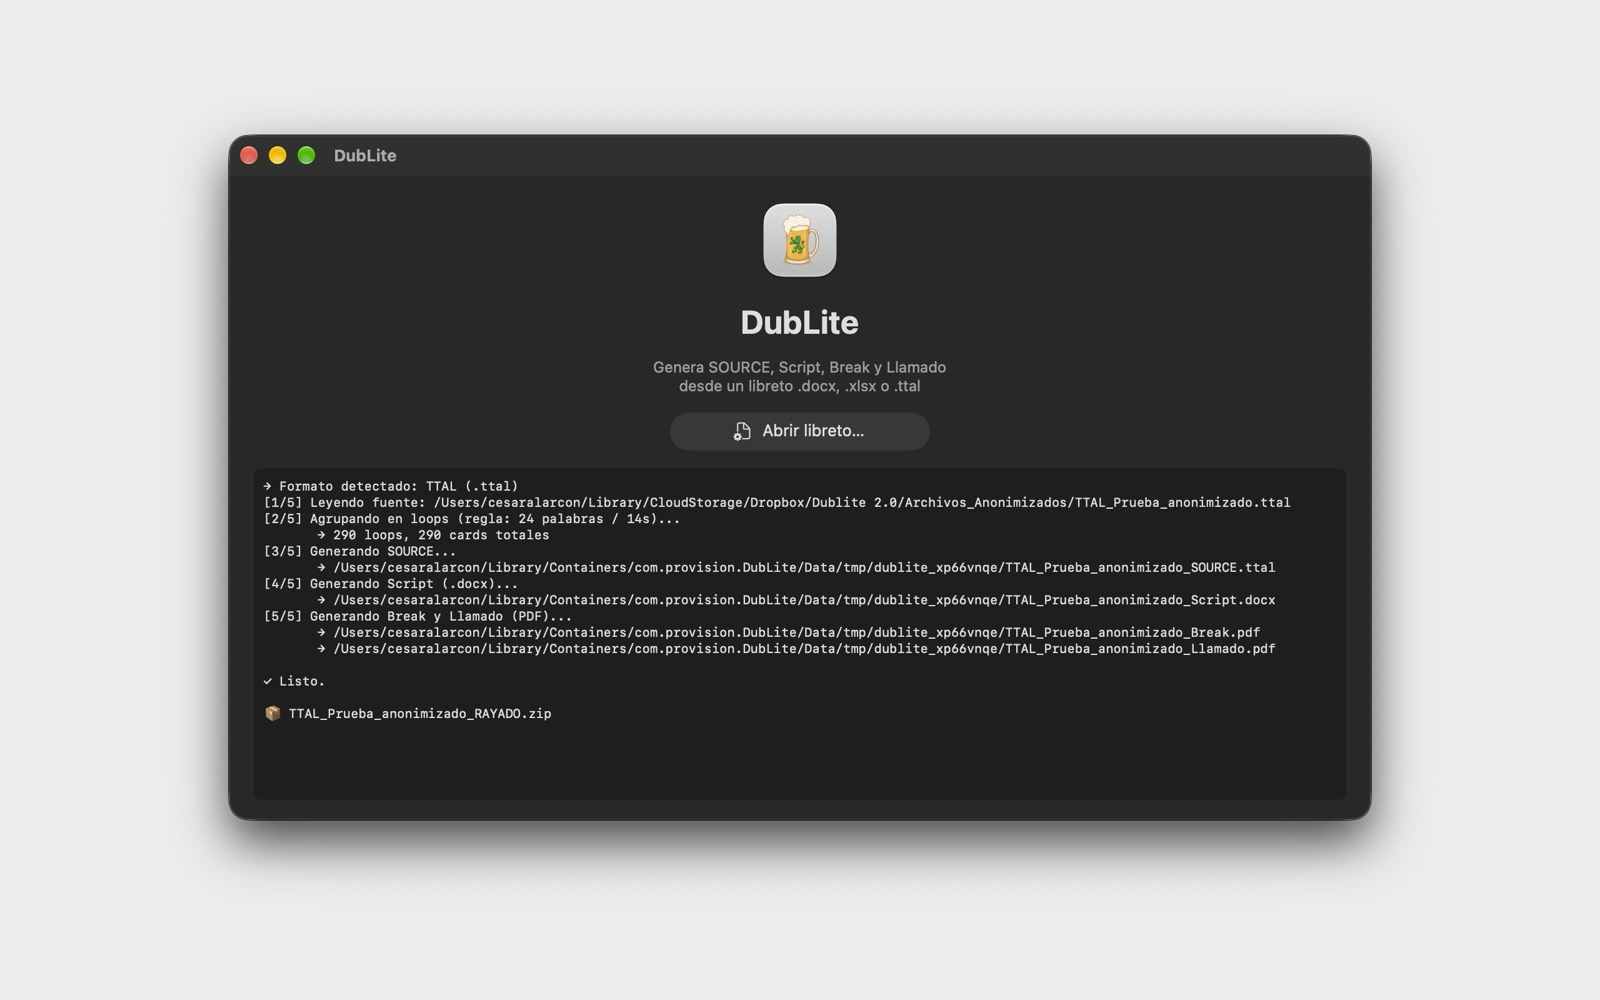The image size is (1600, 1000).
Task: Select the '[2/5] Agrupando en loops' log line
Action: pyautogui.click(x=472, y=519)
